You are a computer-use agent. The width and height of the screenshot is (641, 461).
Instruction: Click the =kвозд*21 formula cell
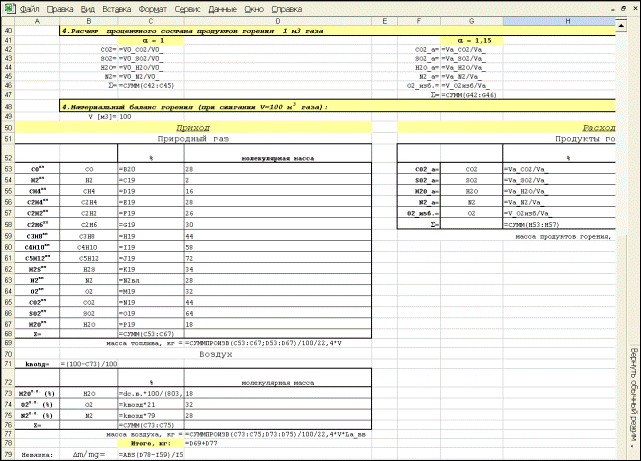coord(151,405)
